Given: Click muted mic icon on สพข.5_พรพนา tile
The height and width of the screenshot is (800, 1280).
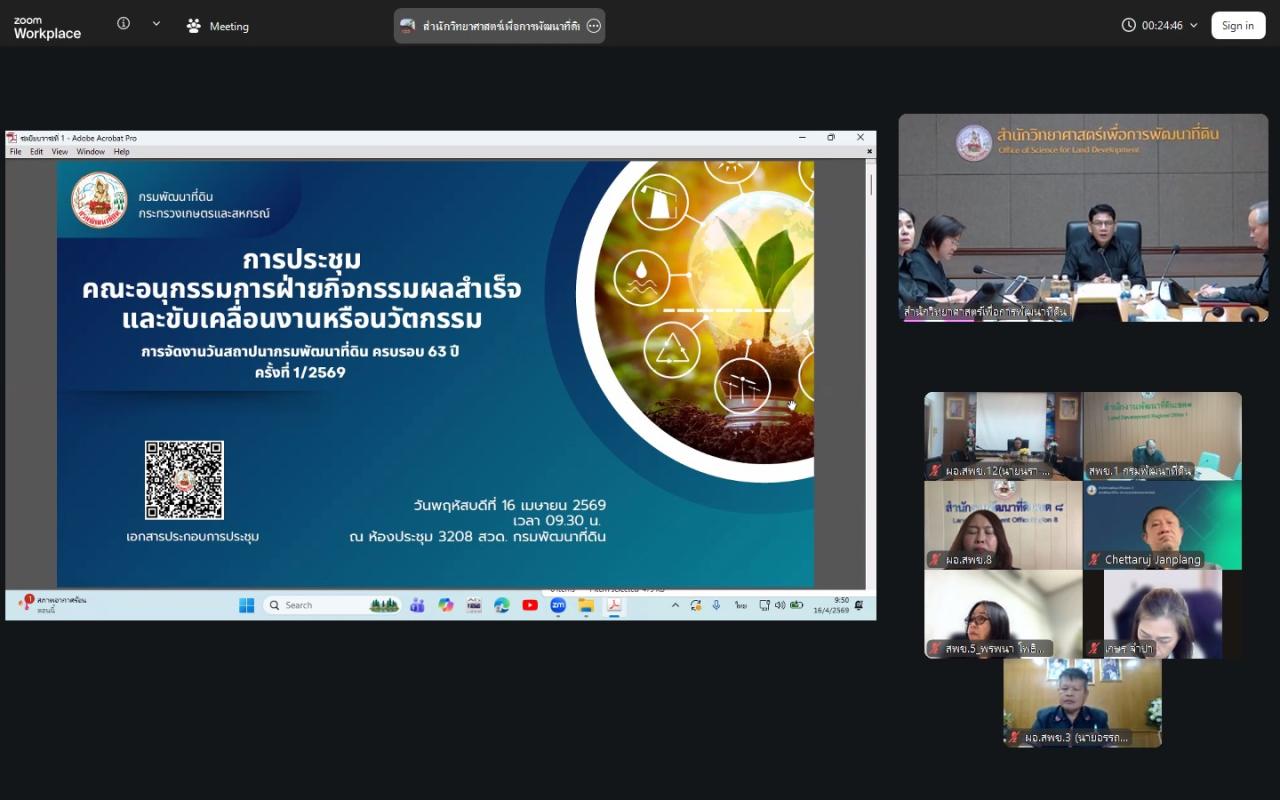Looking at the screenshot, I should pyautogui.click(x=936, y=649).
